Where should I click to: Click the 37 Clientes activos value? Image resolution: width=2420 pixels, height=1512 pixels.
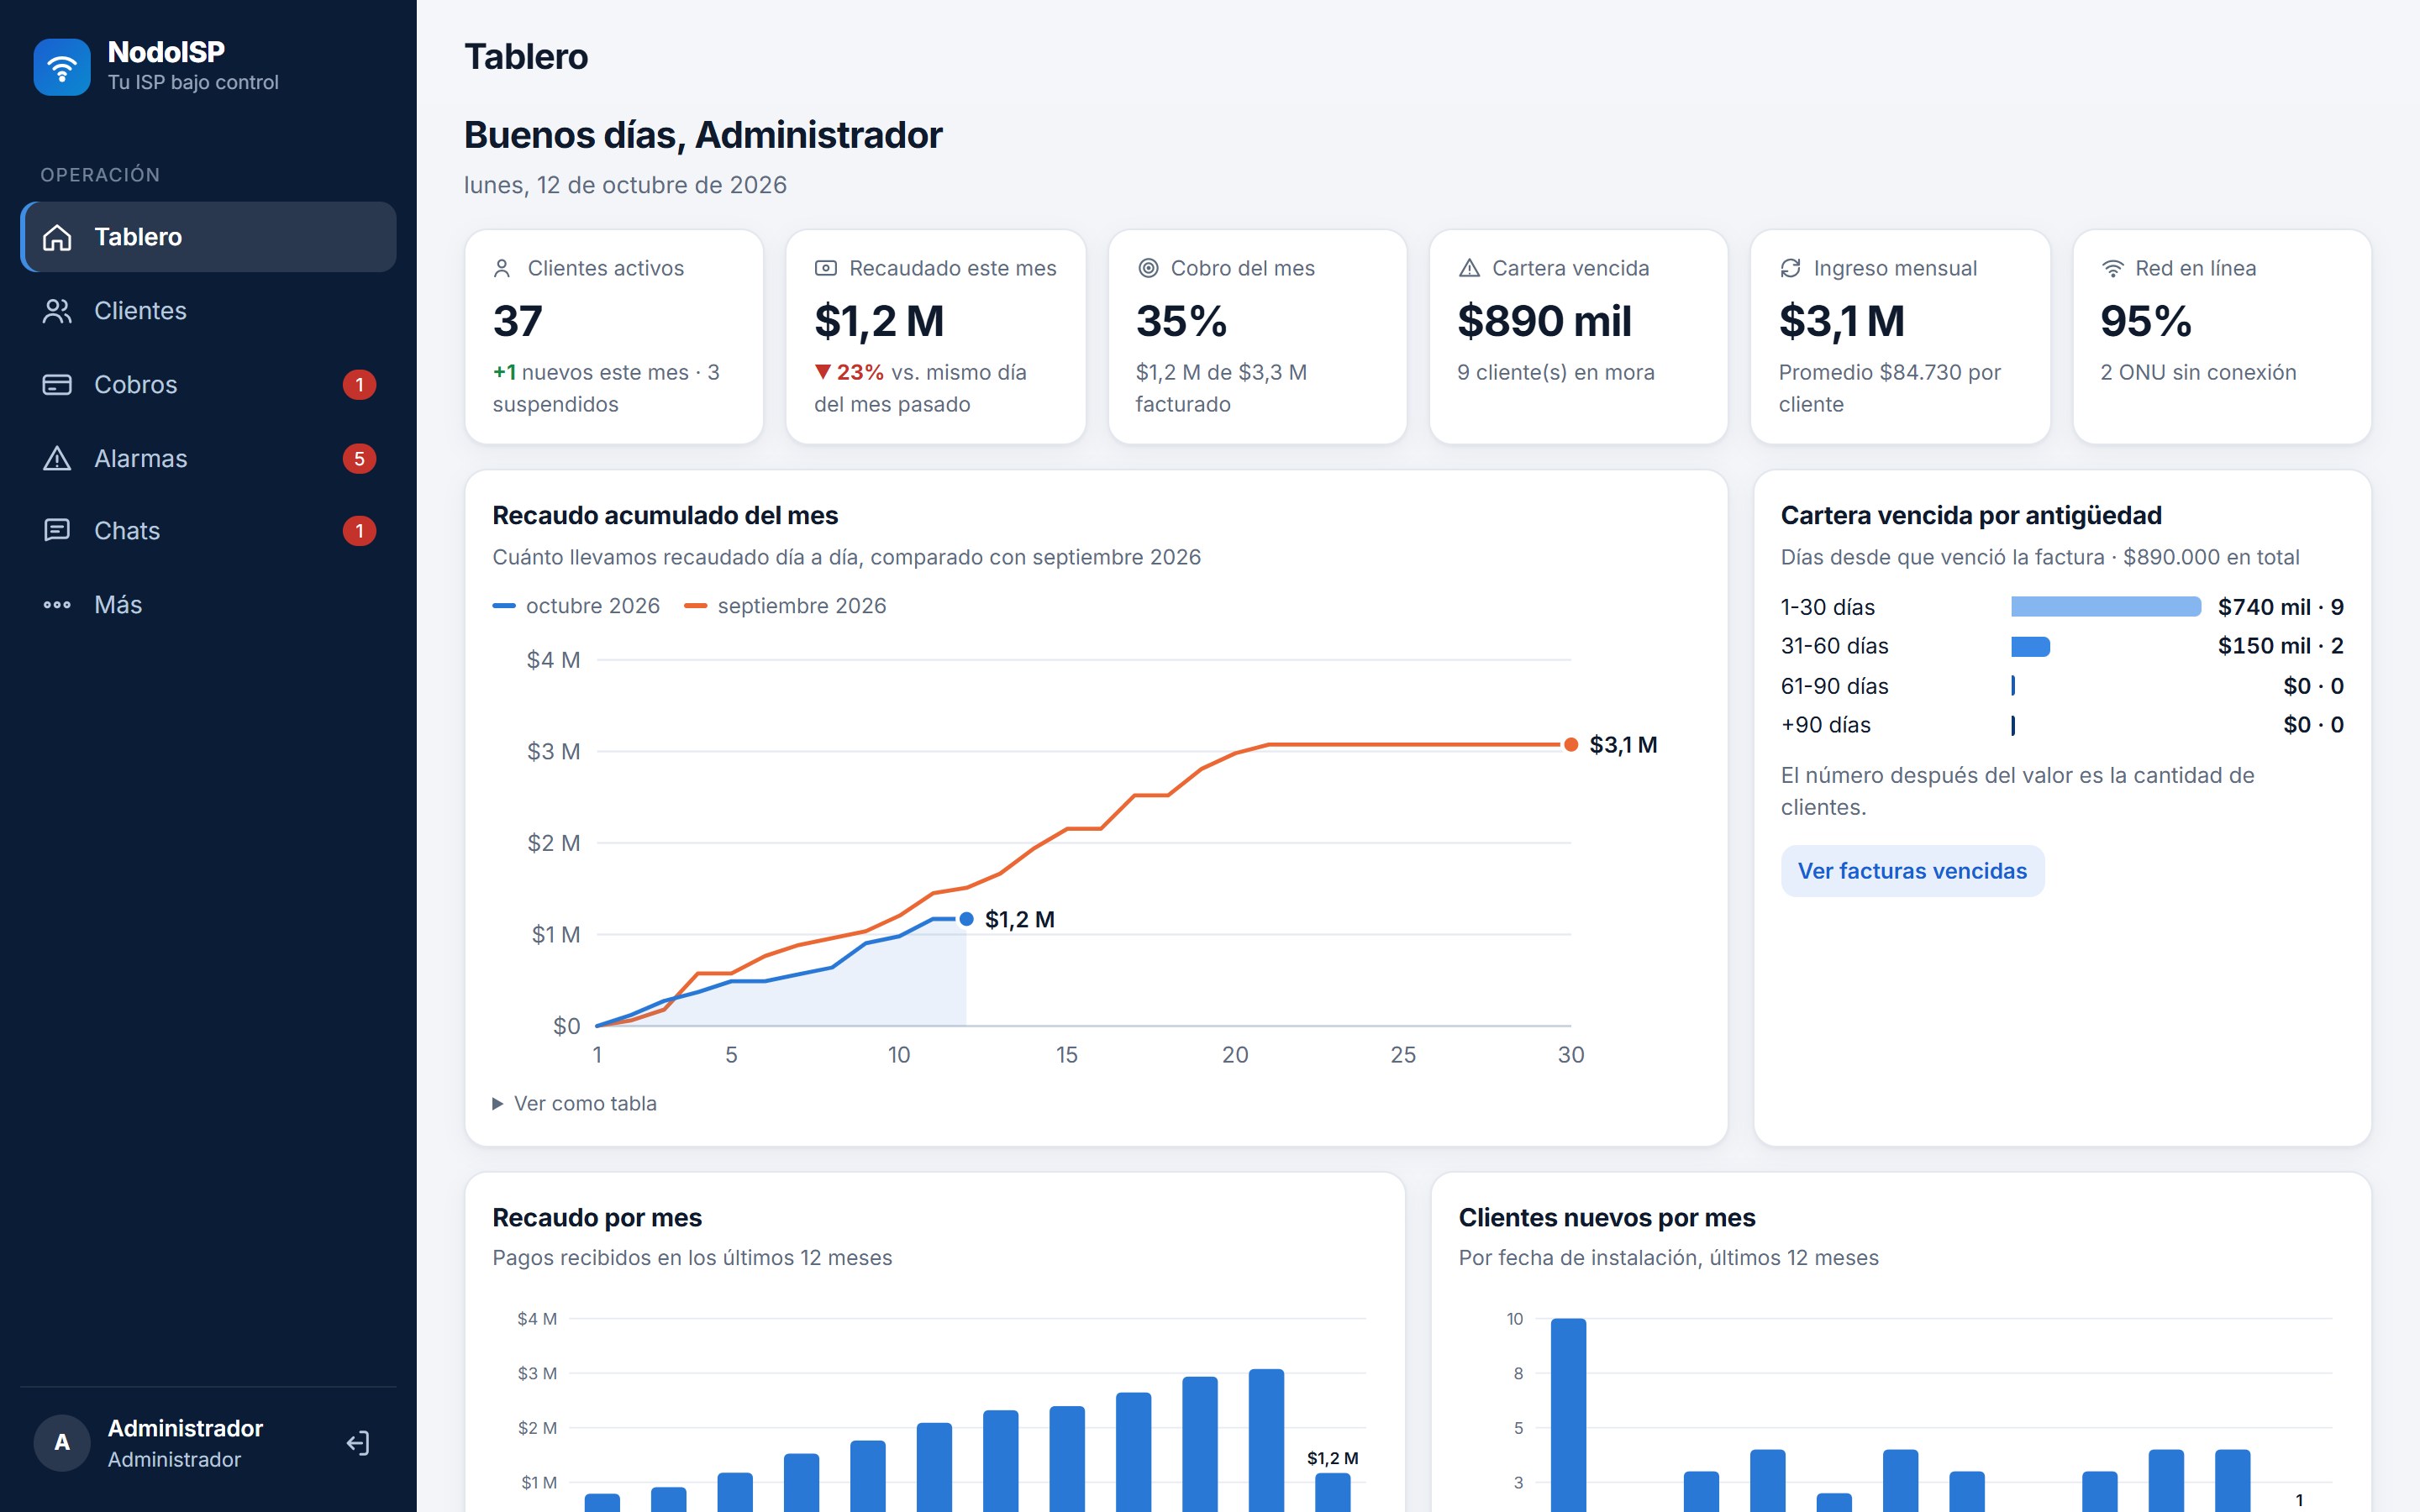[x=518, y=322]
